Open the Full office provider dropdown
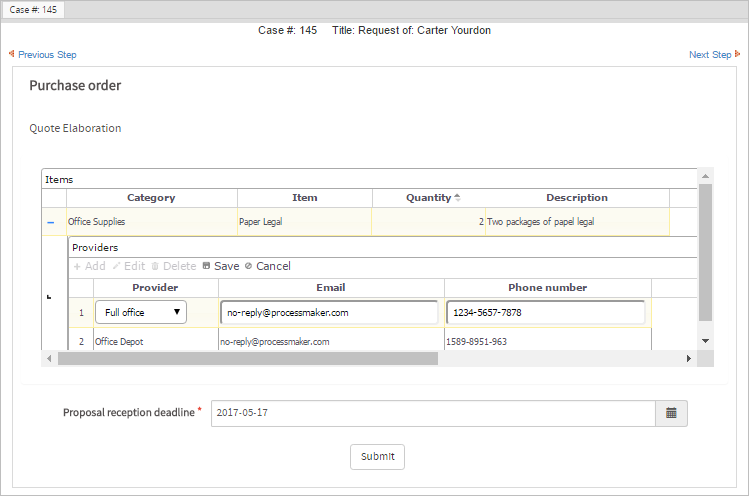The width and height of the screenshot is (749, 496). [x=141, y=312]
